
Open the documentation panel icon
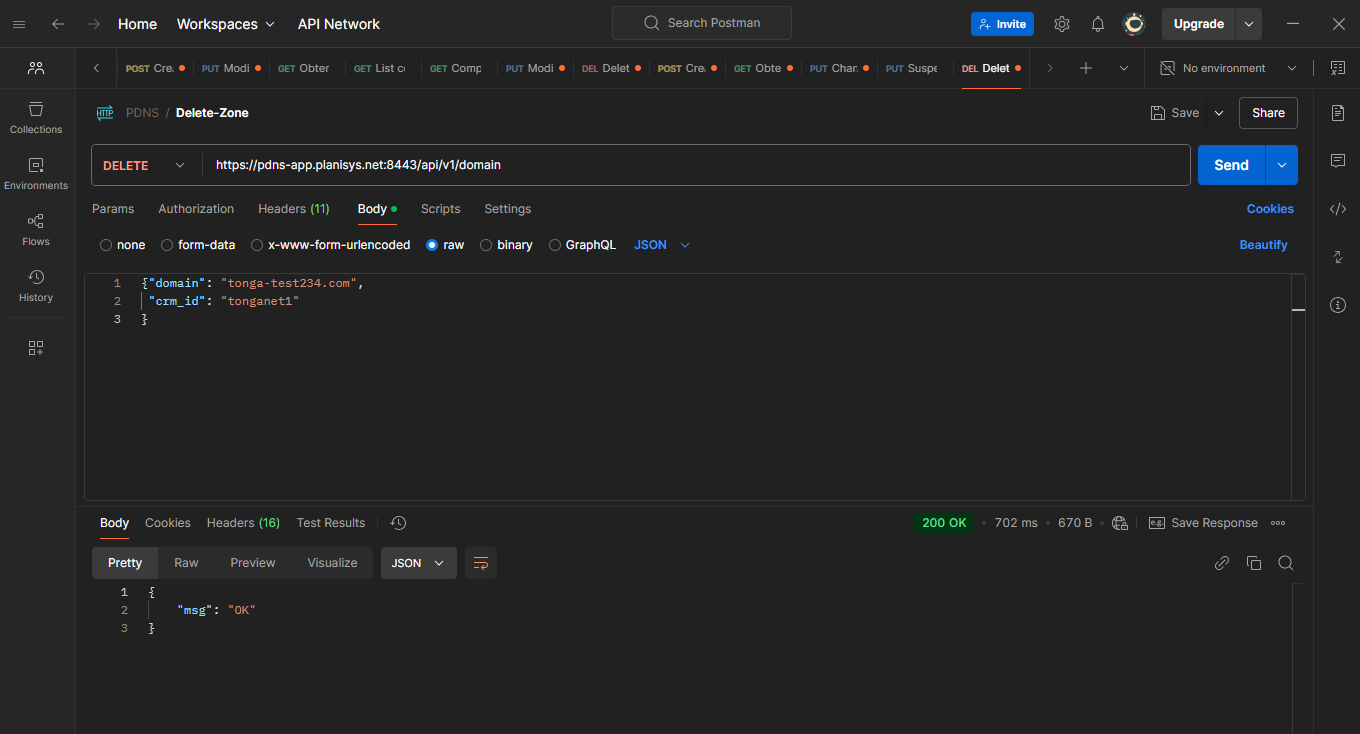[x=1338, y=113]
